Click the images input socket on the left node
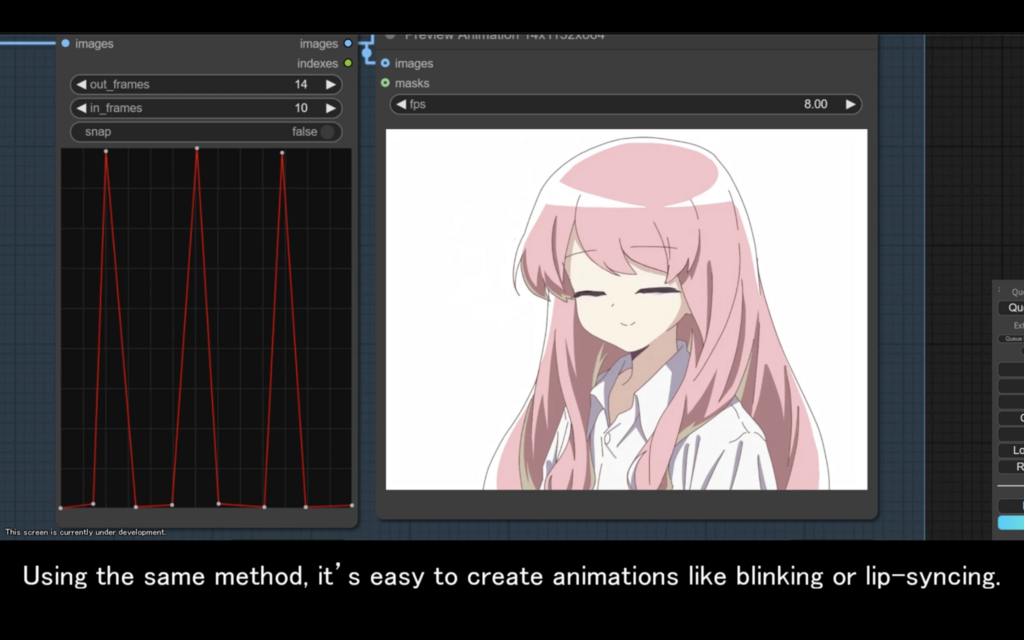Screen dimensions: 1024x640 65,43
